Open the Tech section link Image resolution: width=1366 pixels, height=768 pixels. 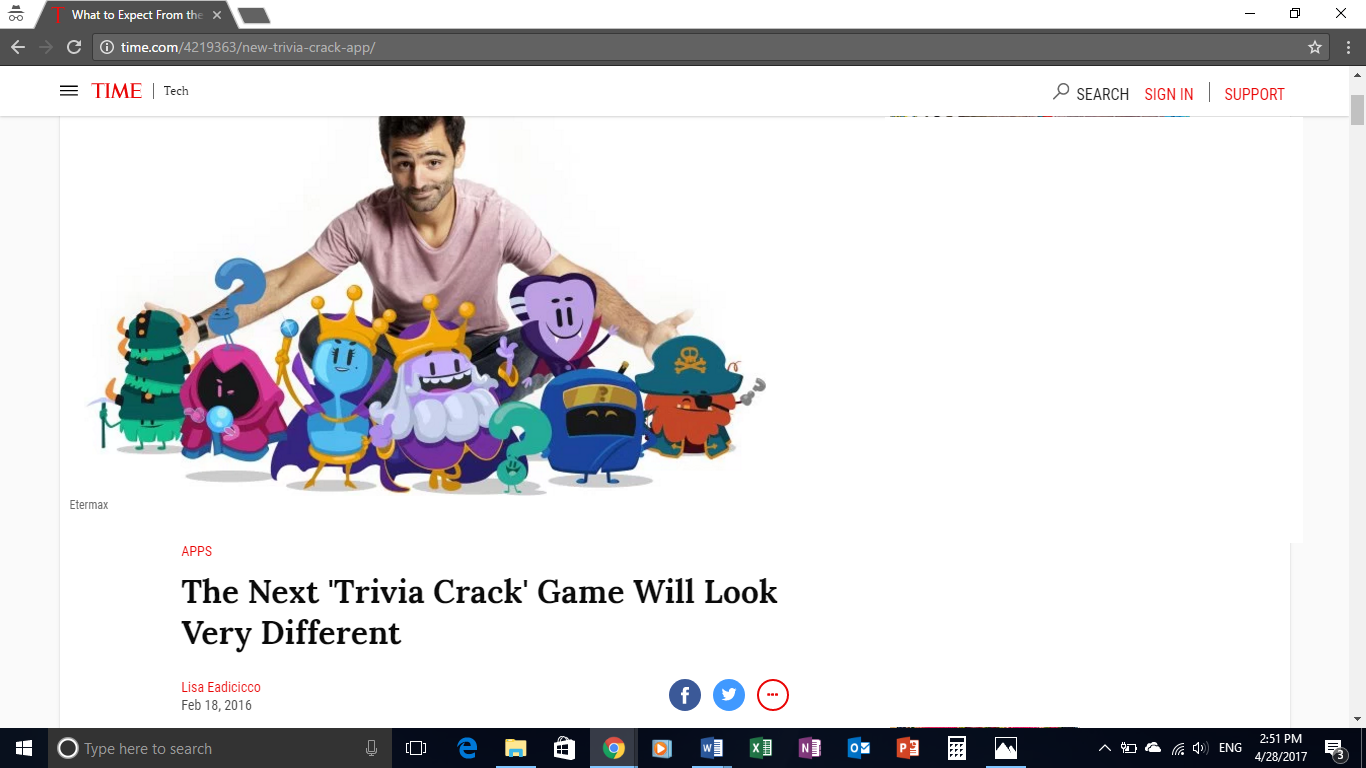[176, 91]
